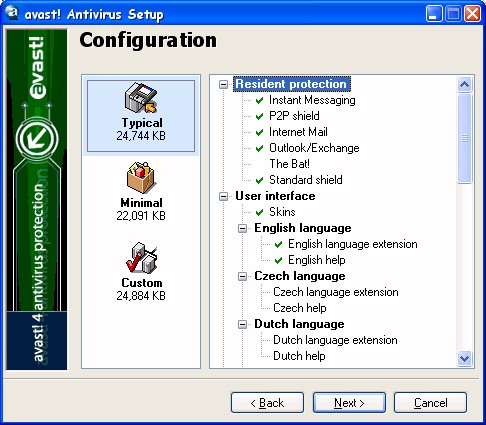Image resolution: width=486 pixels, height=425 pixels.
Task: Disable the Skins component checkmark
Action: tap(259, 212)
